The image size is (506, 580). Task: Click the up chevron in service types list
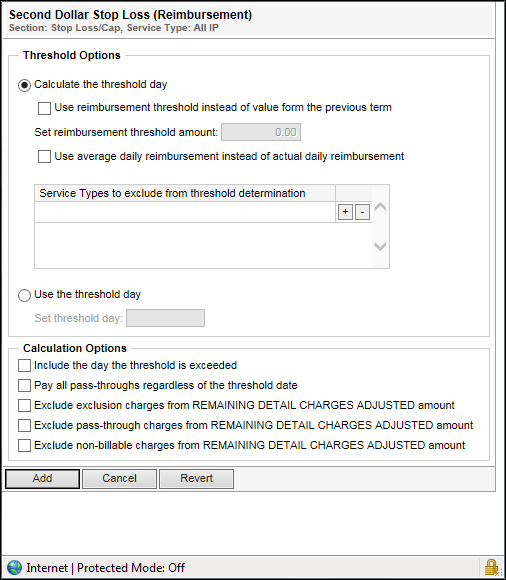point(380,206)
